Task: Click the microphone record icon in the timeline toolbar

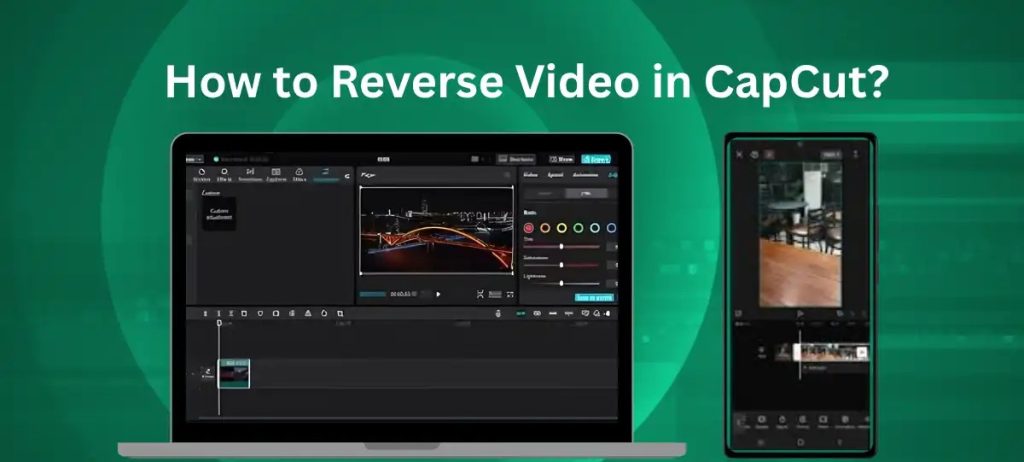Action: tap(498, 314)
